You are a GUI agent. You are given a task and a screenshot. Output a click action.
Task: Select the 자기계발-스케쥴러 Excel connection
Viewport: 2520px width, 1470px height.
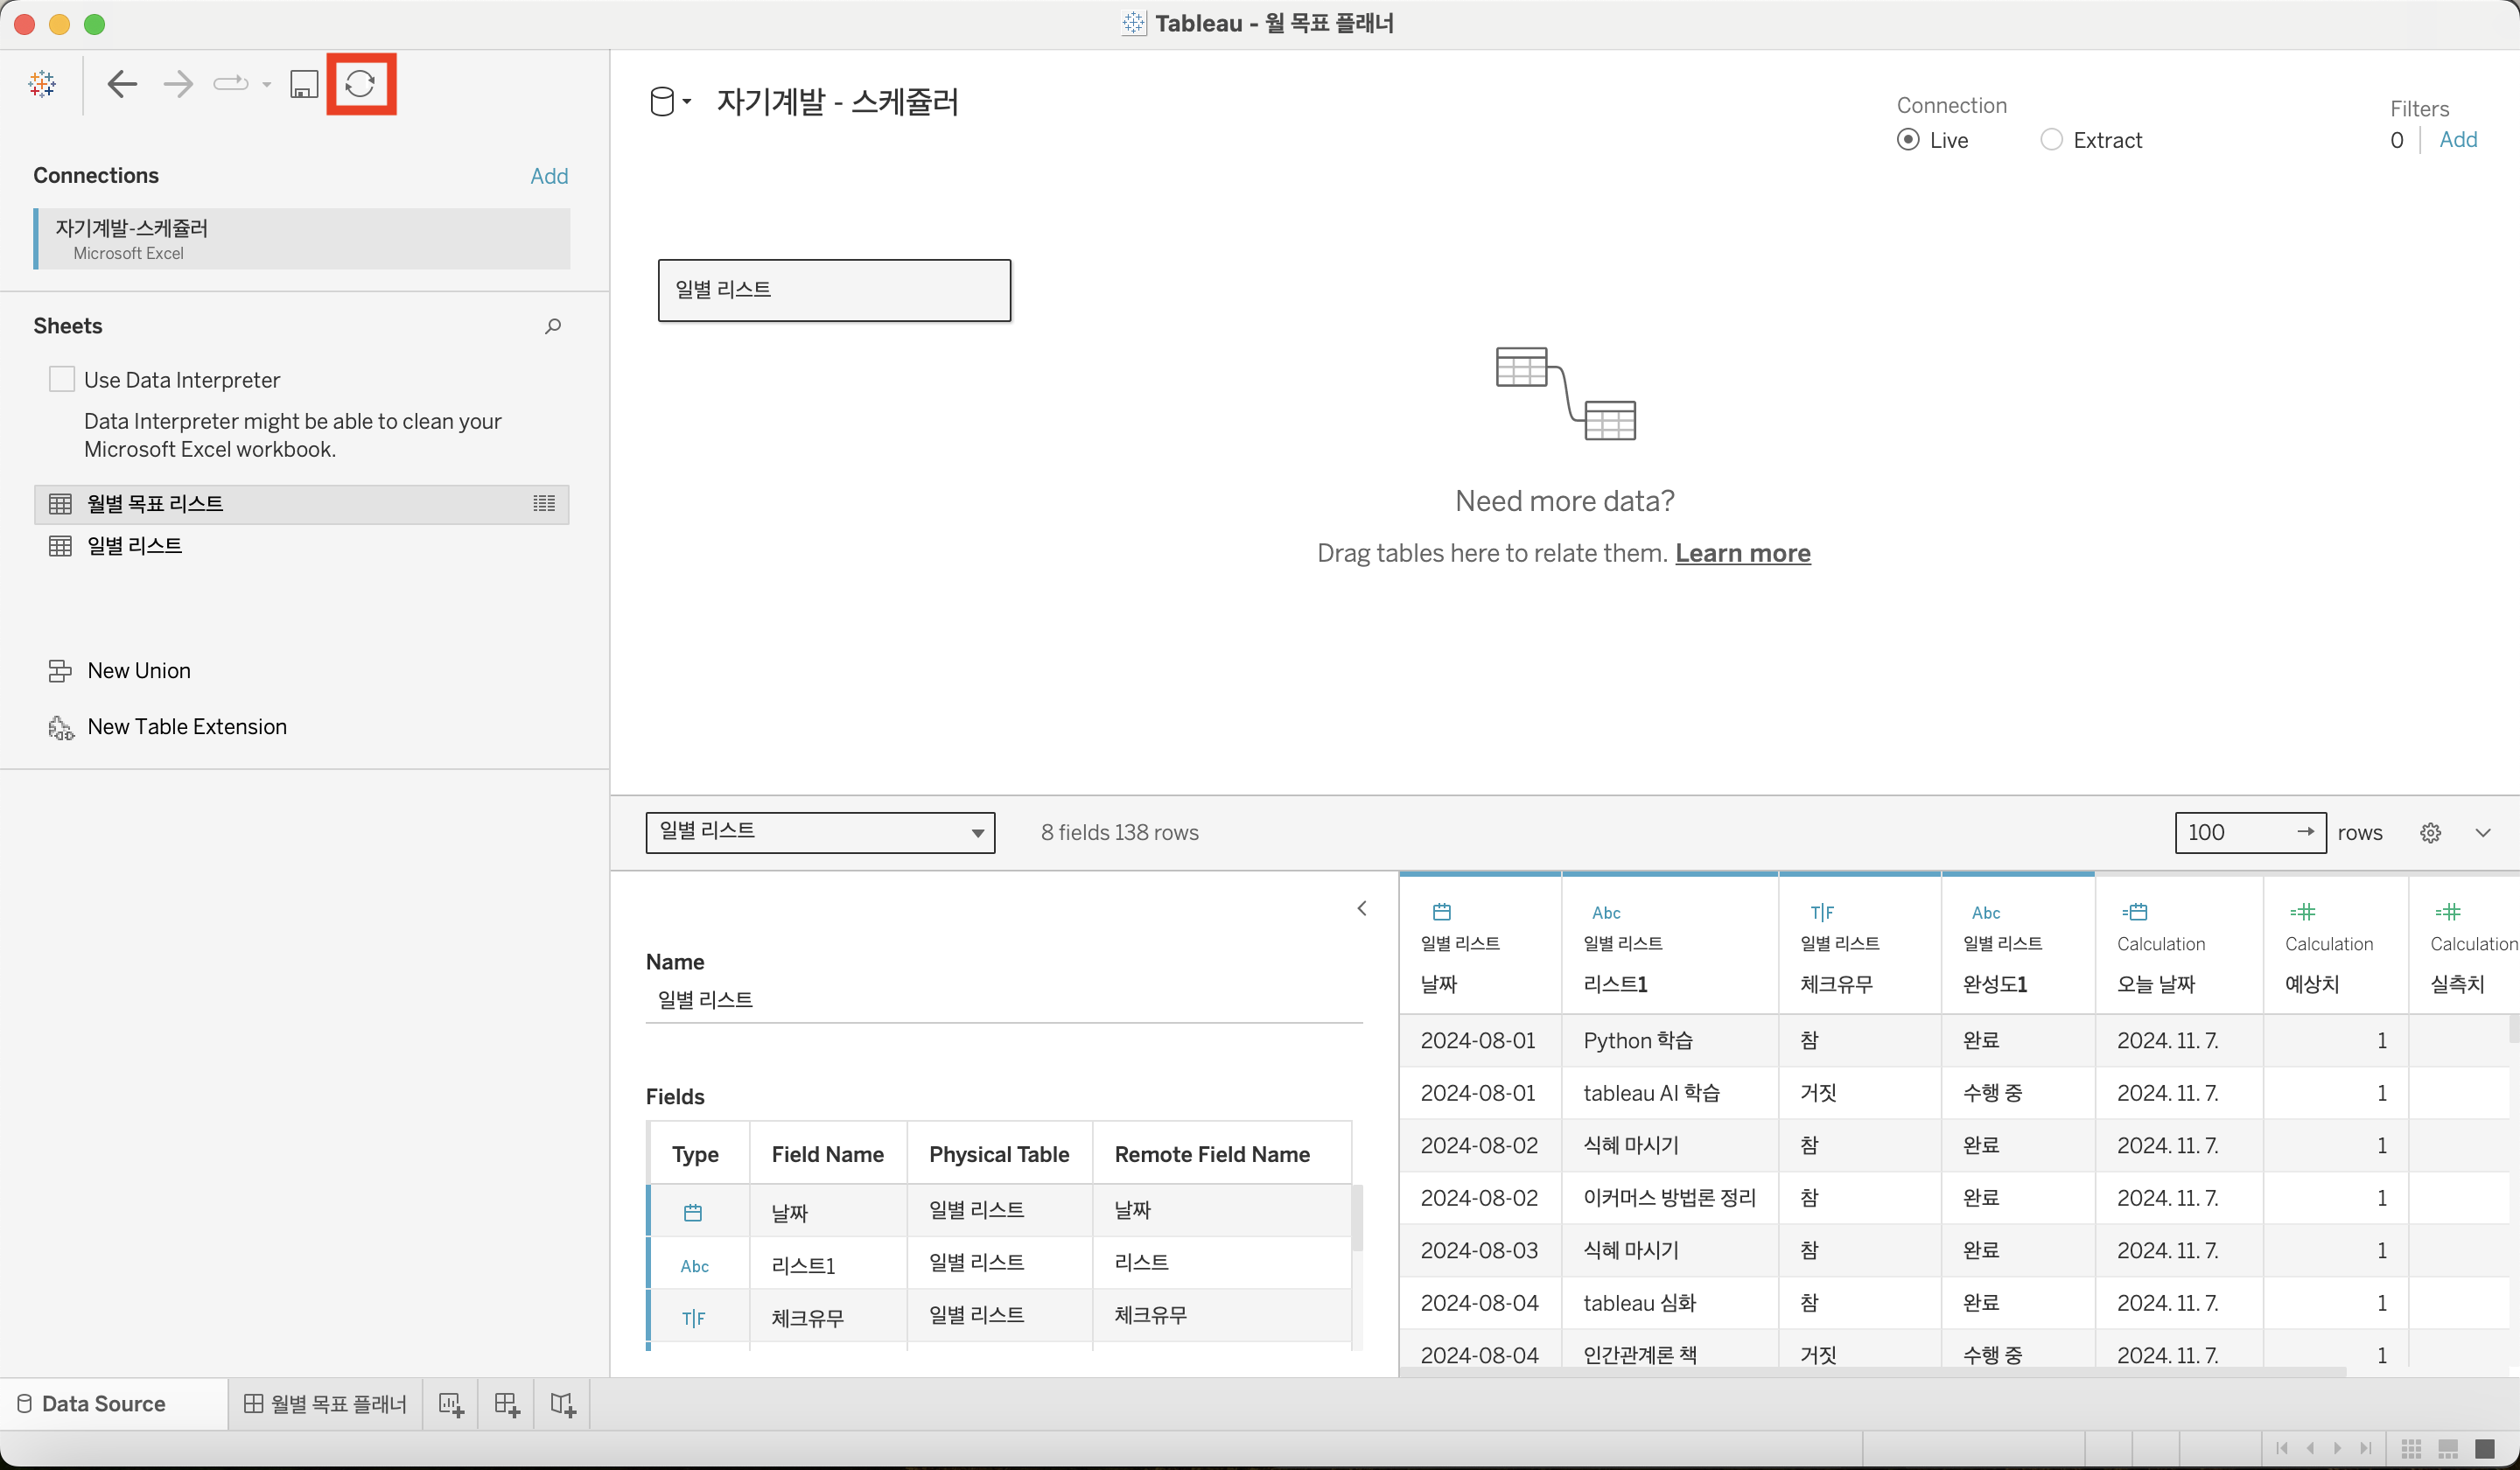point(302,239)
